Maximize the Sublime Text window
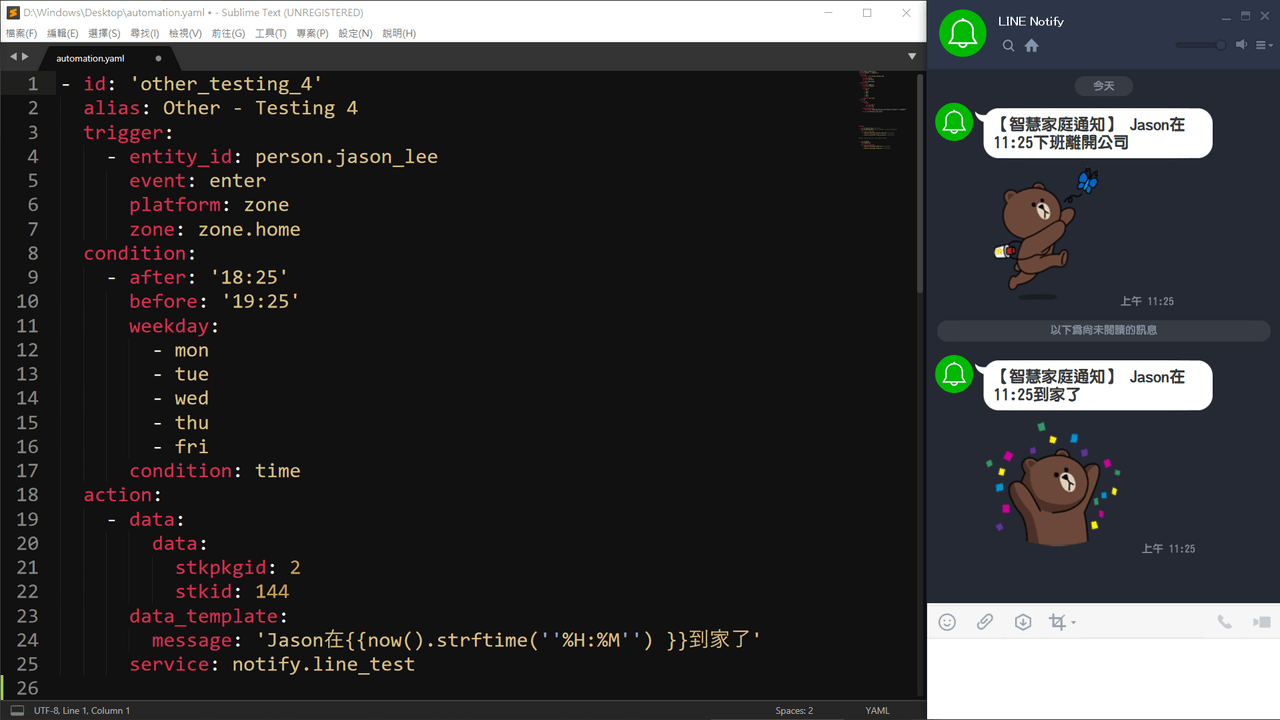This screenshot has height=720, width=1280. pos(867,13)
